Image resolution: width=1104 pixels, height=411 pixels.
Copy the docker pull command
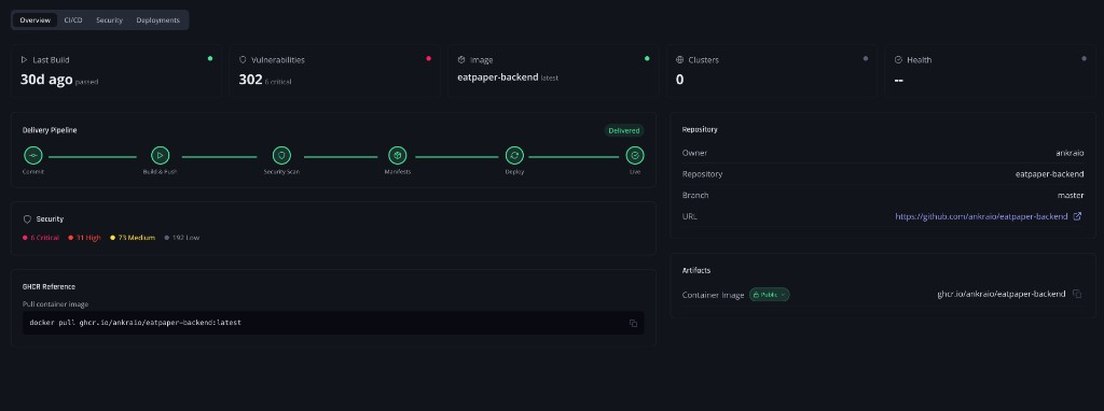[633, 323]
